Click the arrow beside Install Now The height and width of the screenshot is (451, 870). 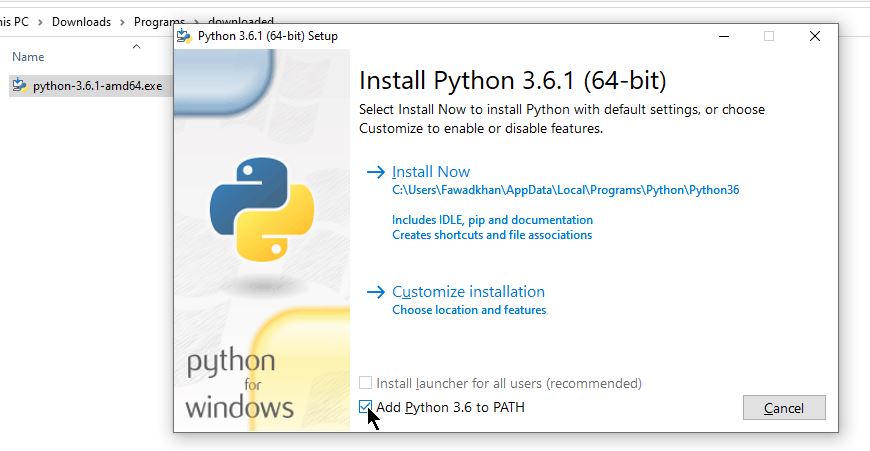[376, 172]
